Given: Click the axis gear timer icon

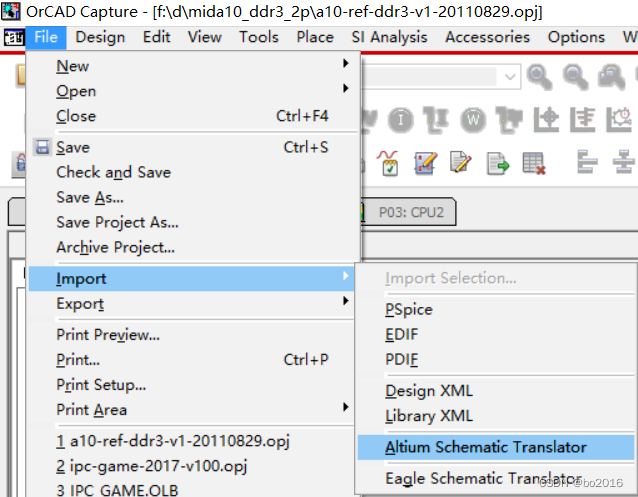Looking at the screenshot, I should (x=618, y=120).
